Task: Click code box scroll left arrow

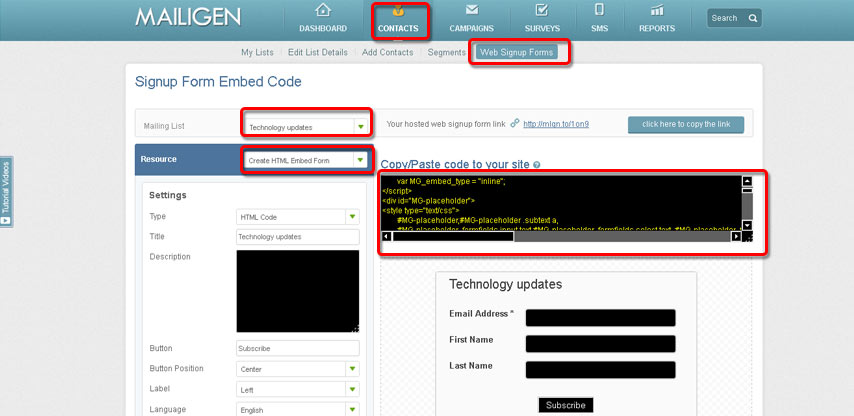Action: pyautogui.click(x=387, y=236)
